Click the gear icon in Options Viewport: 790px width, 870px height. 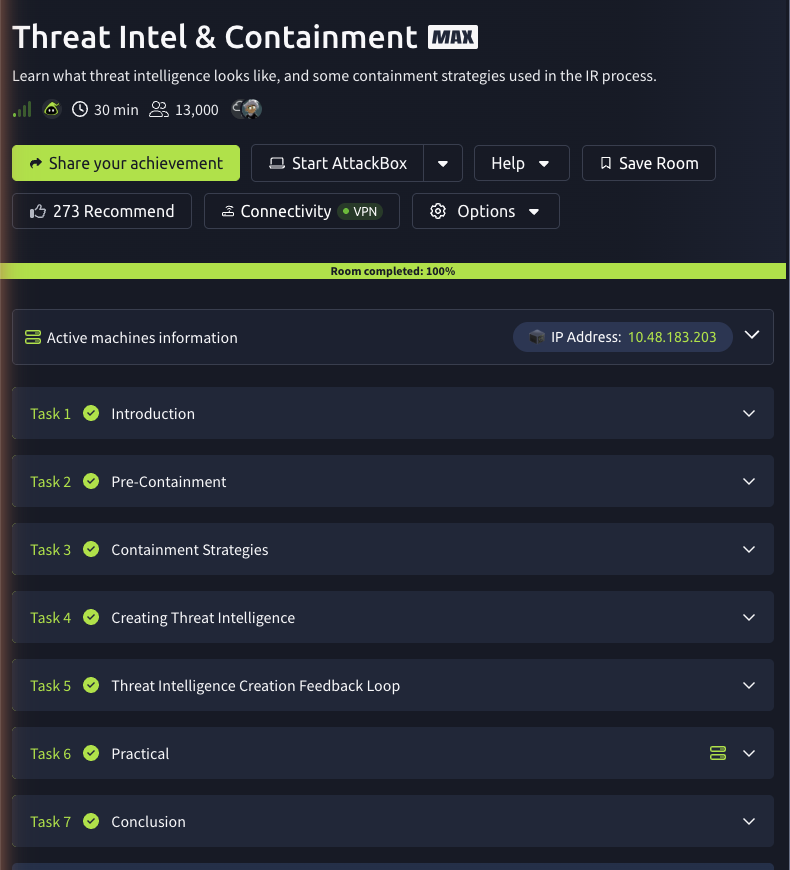pyautogui.click(x=438, y=211)
